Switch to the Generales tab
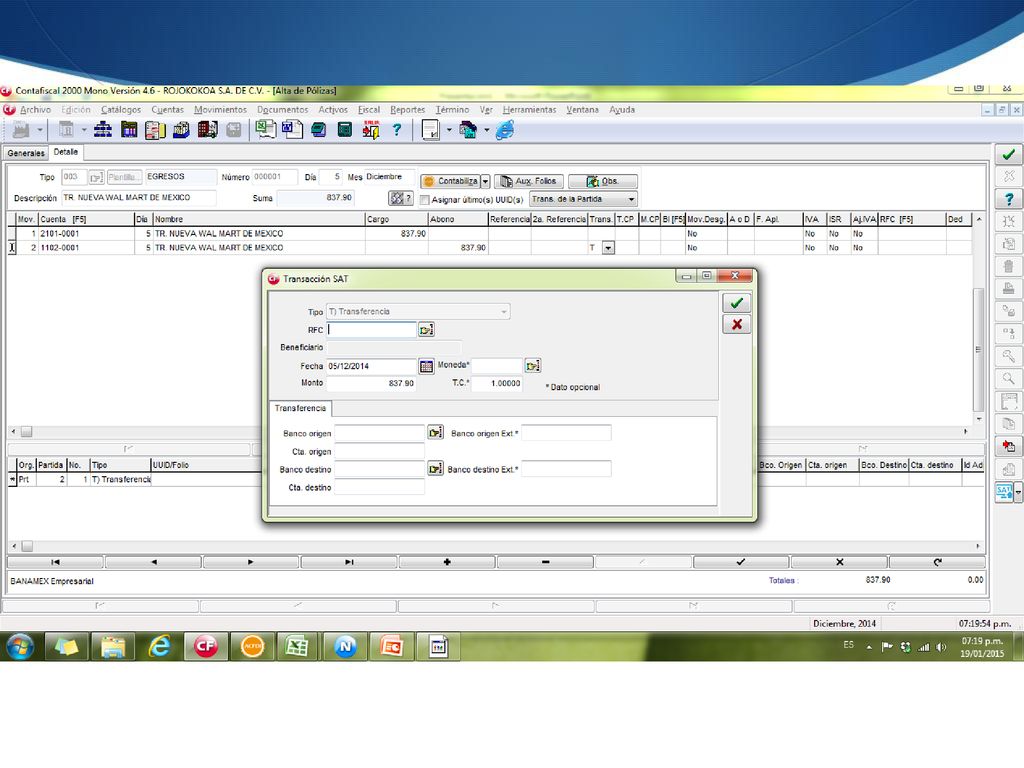The image size is (1024, 768). pyautogui.click(x=26, y=153)
